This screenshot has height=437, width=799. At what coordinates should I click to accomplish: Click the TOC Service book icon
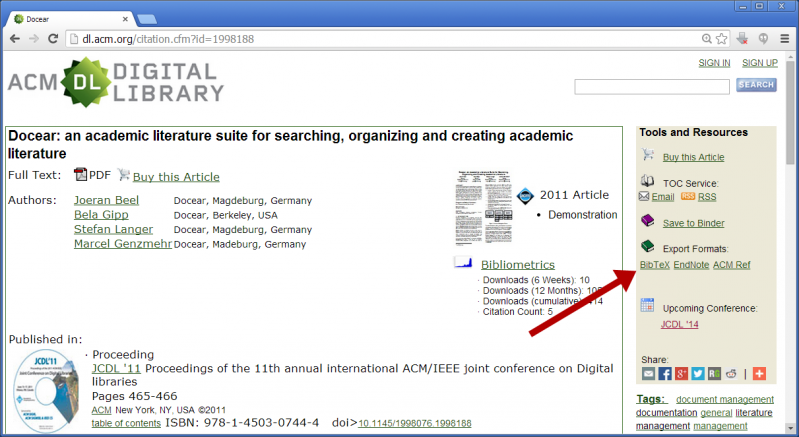[648, 181]
